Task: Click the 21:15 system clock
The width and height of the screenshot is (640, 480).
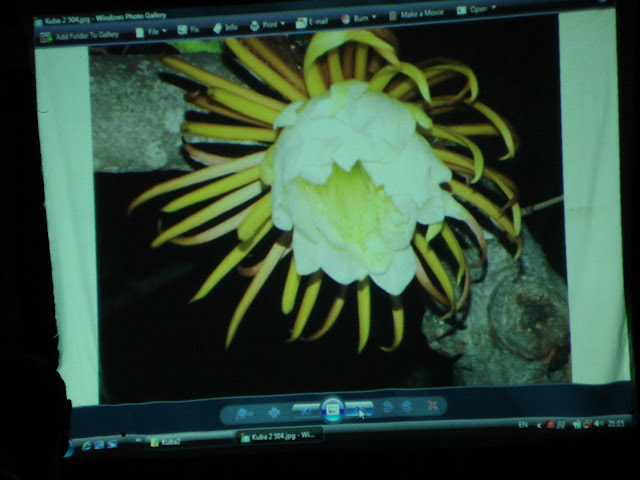Action: coord(616,424)
